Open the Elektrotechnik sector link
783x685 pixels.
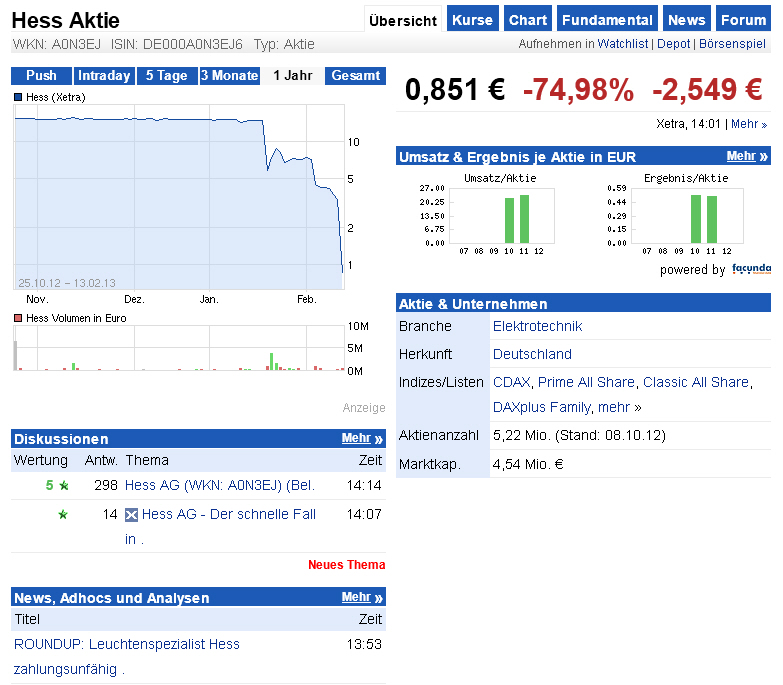pos(537,326)
